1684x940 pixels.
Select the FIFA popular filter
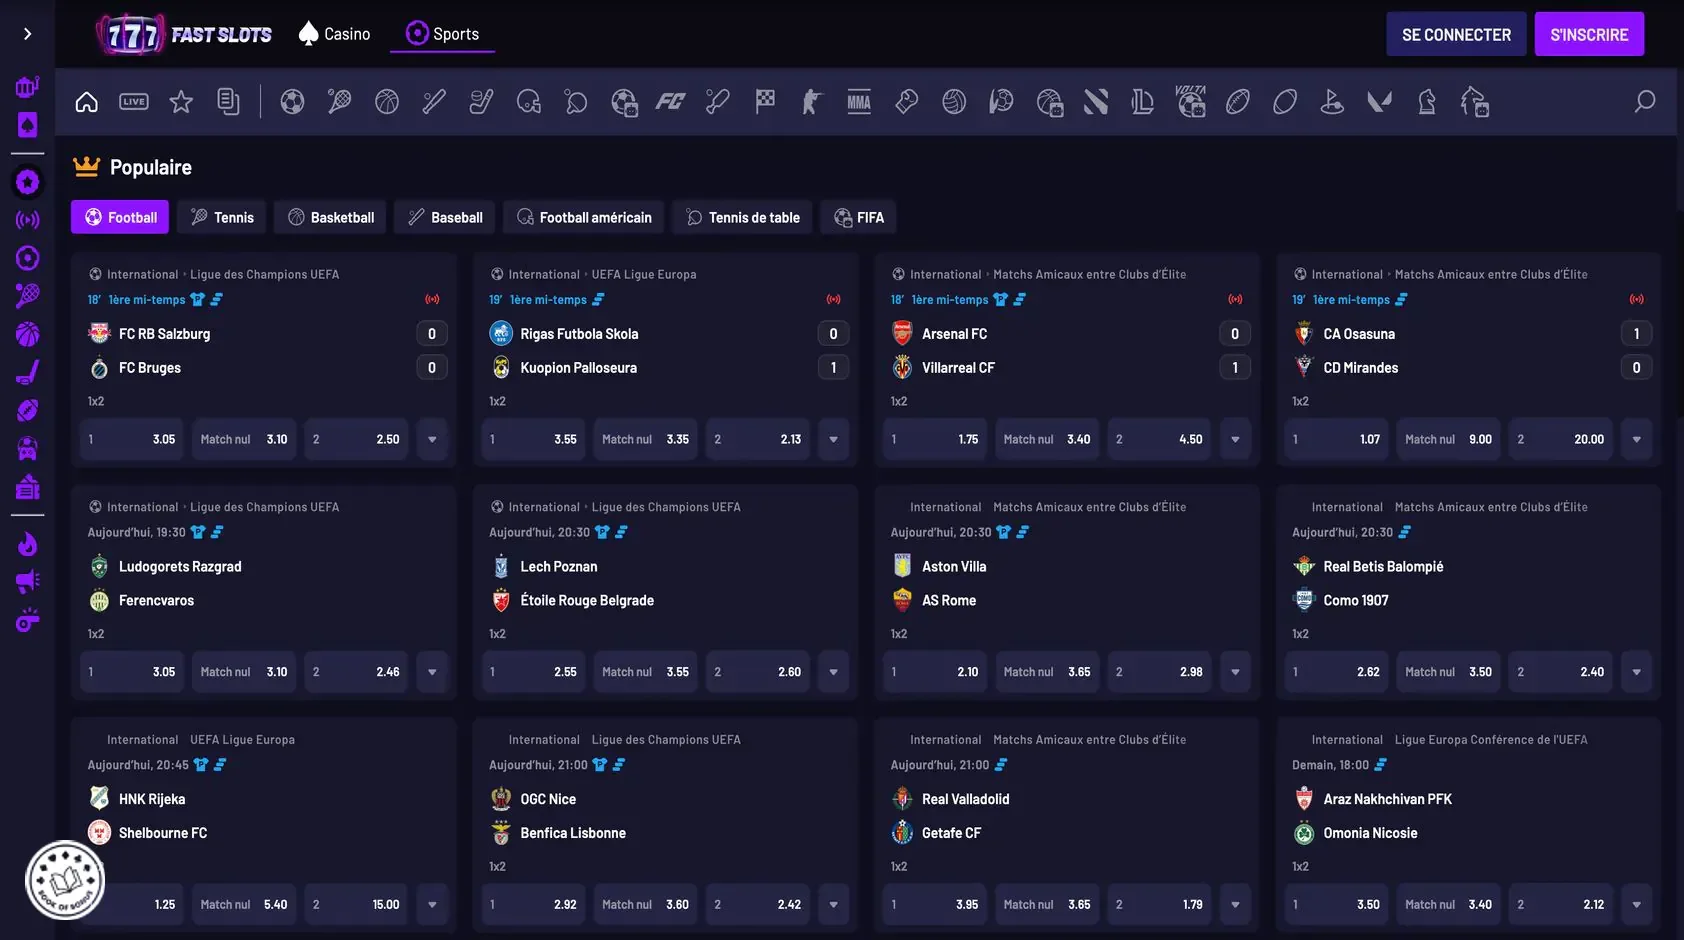pos(858,217)
